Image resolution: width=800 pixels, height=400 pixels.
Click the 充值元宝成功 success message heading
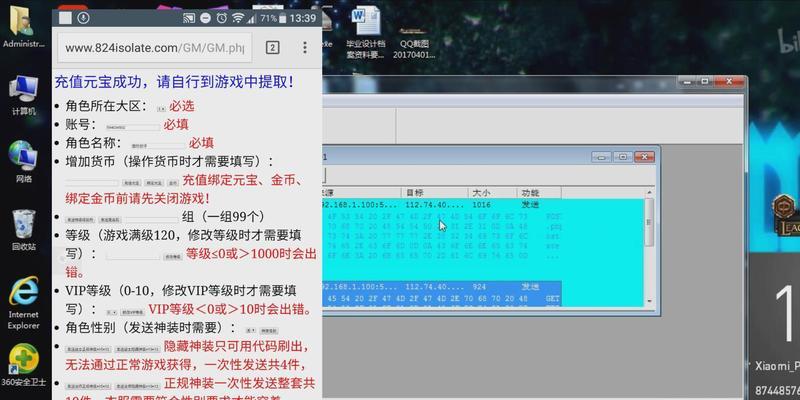(x=174, y=82)
